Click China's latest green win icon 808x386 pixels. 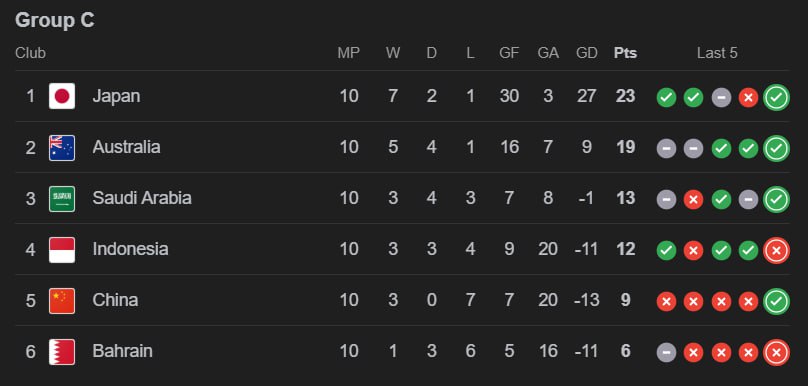776,301
